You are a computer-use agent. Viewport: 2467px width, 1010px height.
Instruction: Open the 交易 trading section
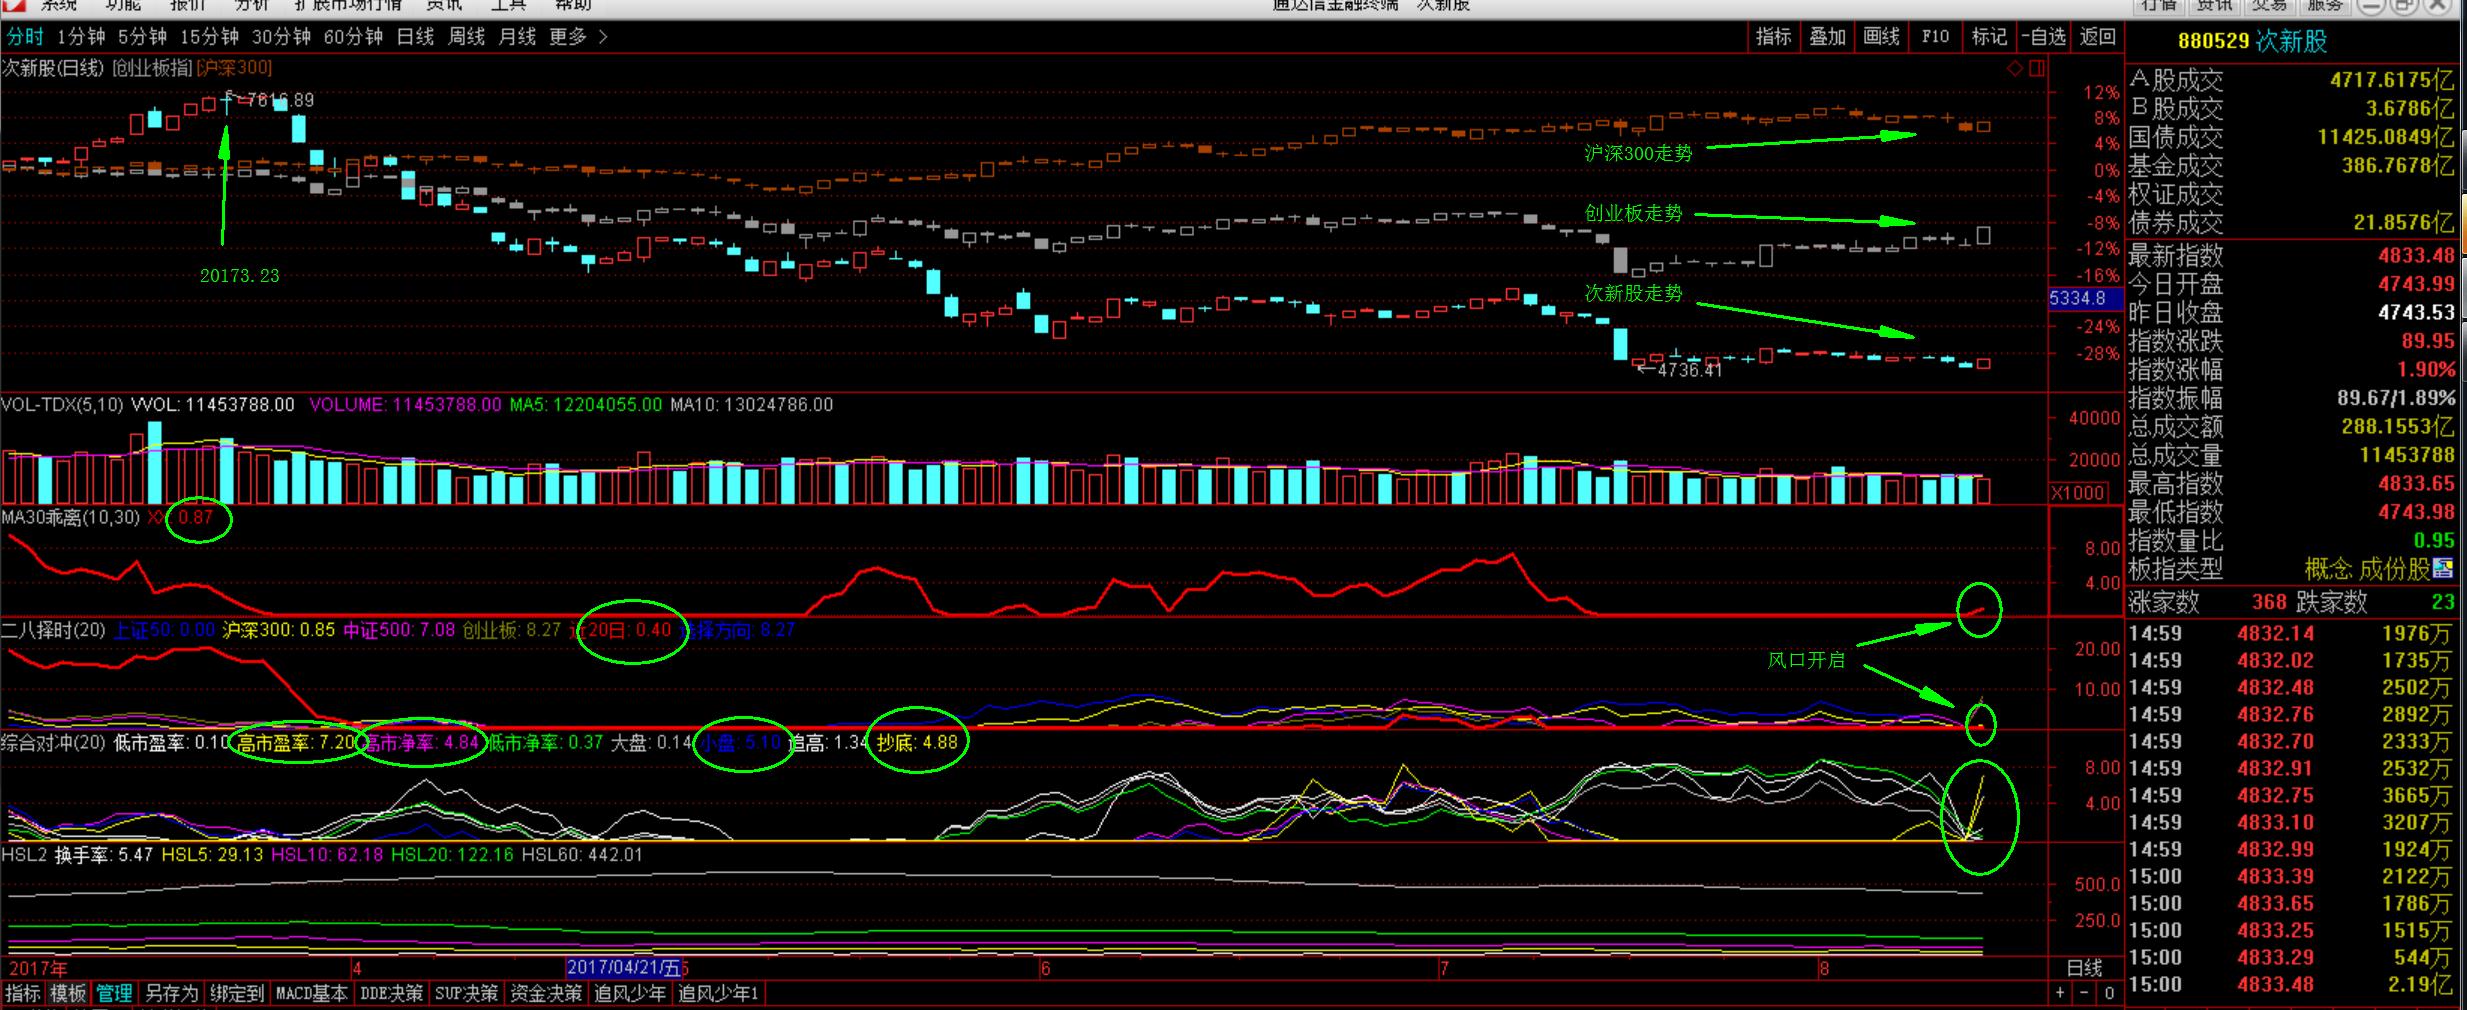click(2270, 6)
